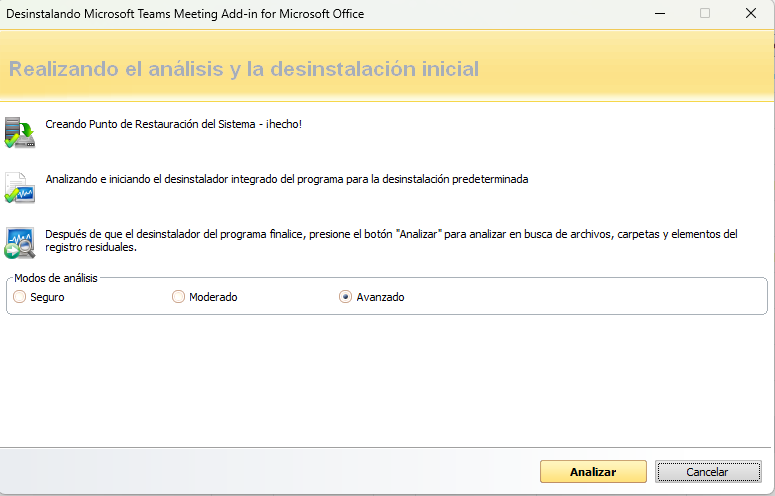Choose the Moderado scan mode
The height and width of the screenshot is (496, 775).
179,297
